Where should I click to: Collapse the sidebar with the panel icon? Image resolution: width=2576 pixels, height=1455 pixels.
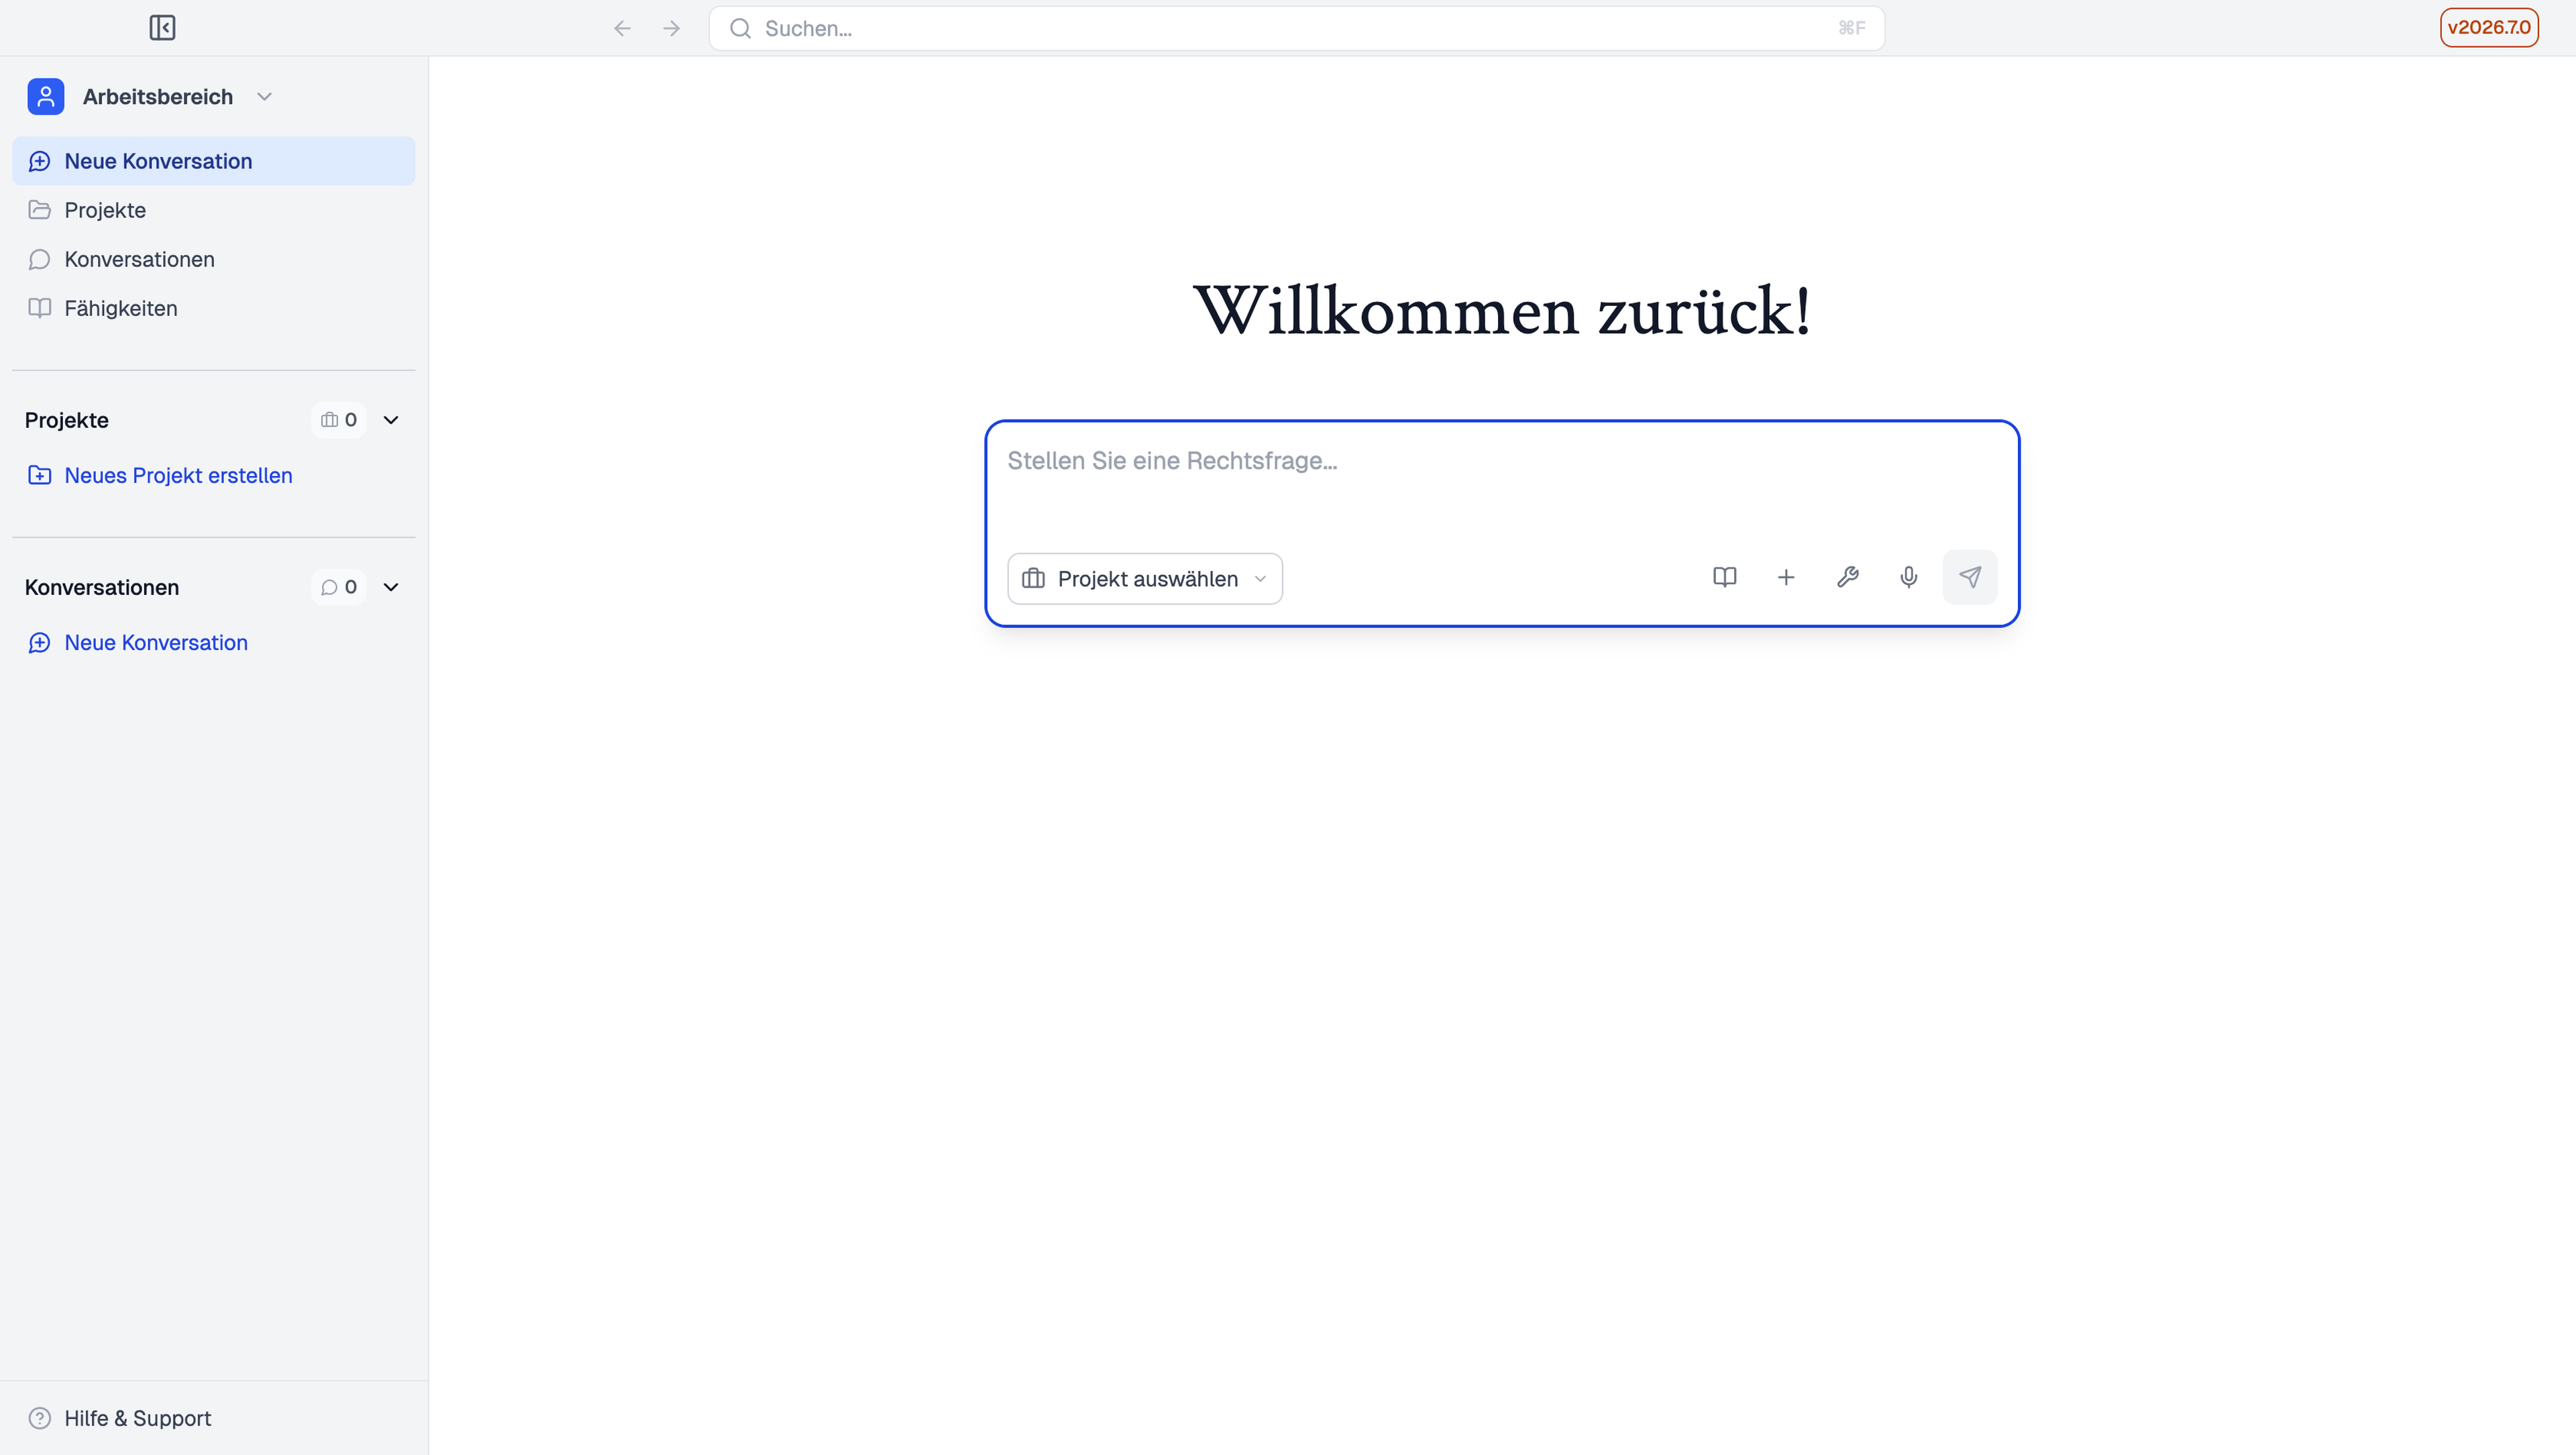[x=162, y=28]
